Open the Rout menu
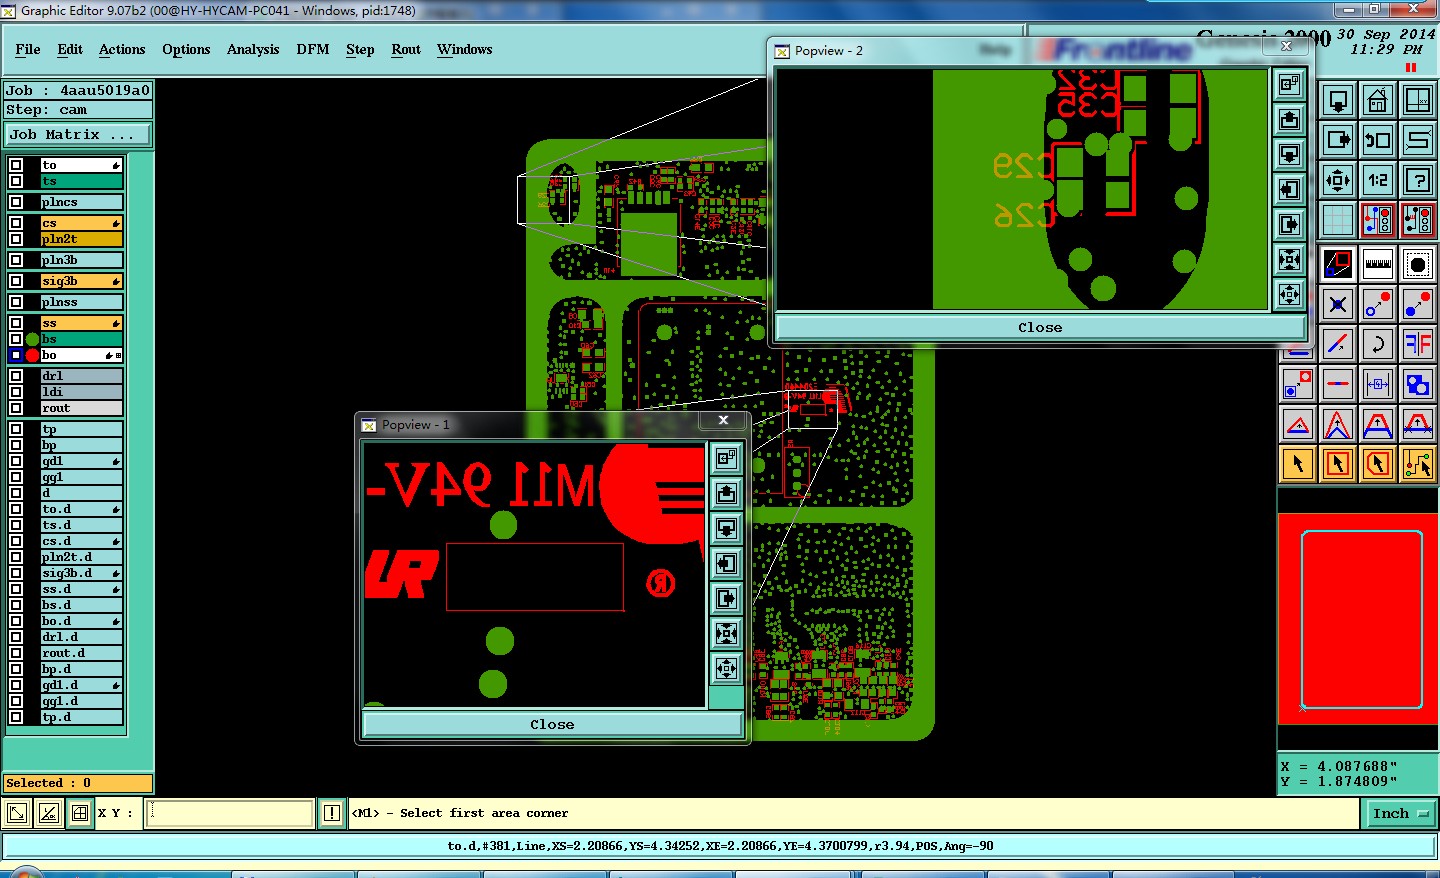Screen dimensions: 1440x878 click(406, 49)
